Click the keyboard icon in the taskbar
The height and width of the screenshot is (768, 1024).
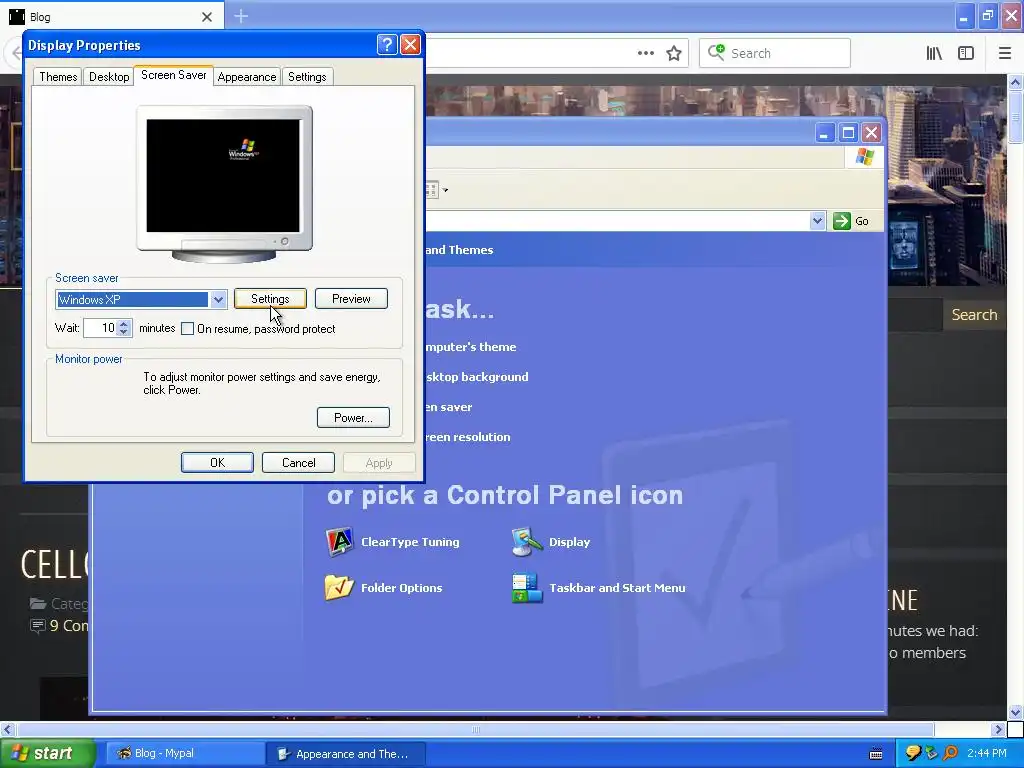[876, 754]
